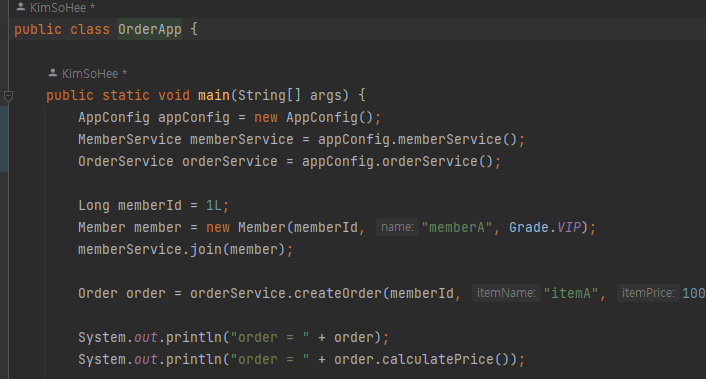The height and width of the screenshot is (379, 706).
Task: Click the AppConfig() constructor call
Action: [329, 117]
